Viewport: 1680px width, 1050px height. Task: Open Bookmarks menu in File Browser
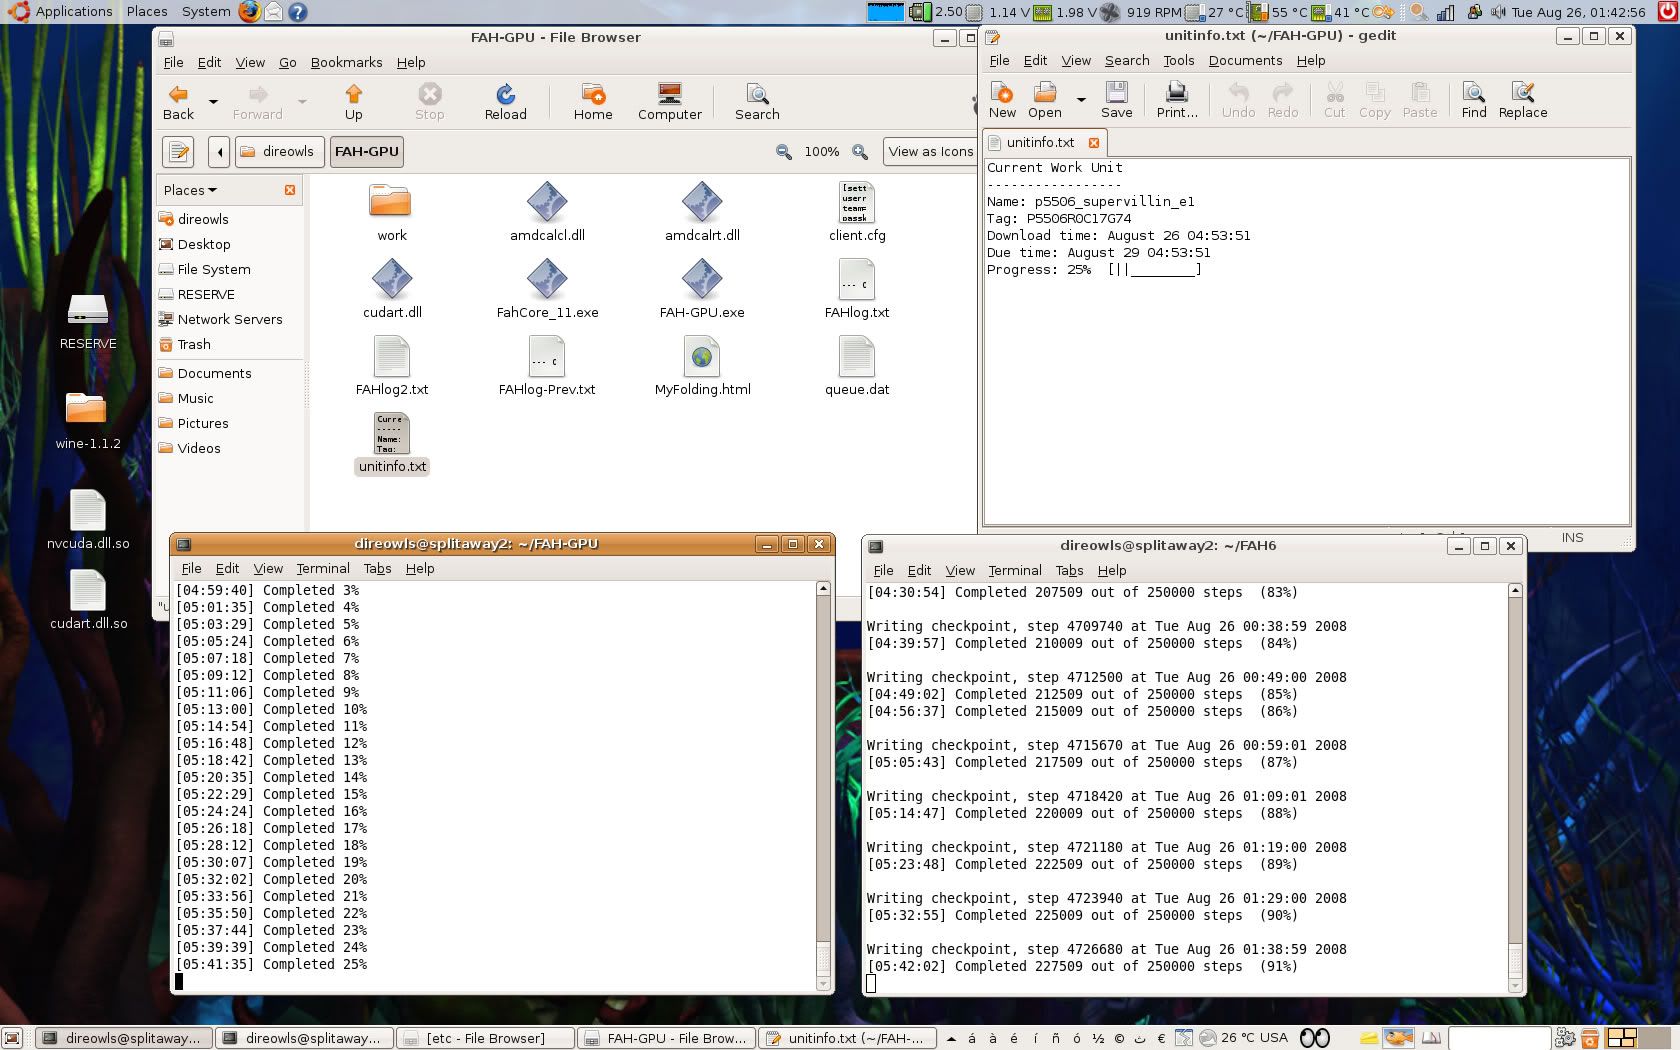coord(346,62)
